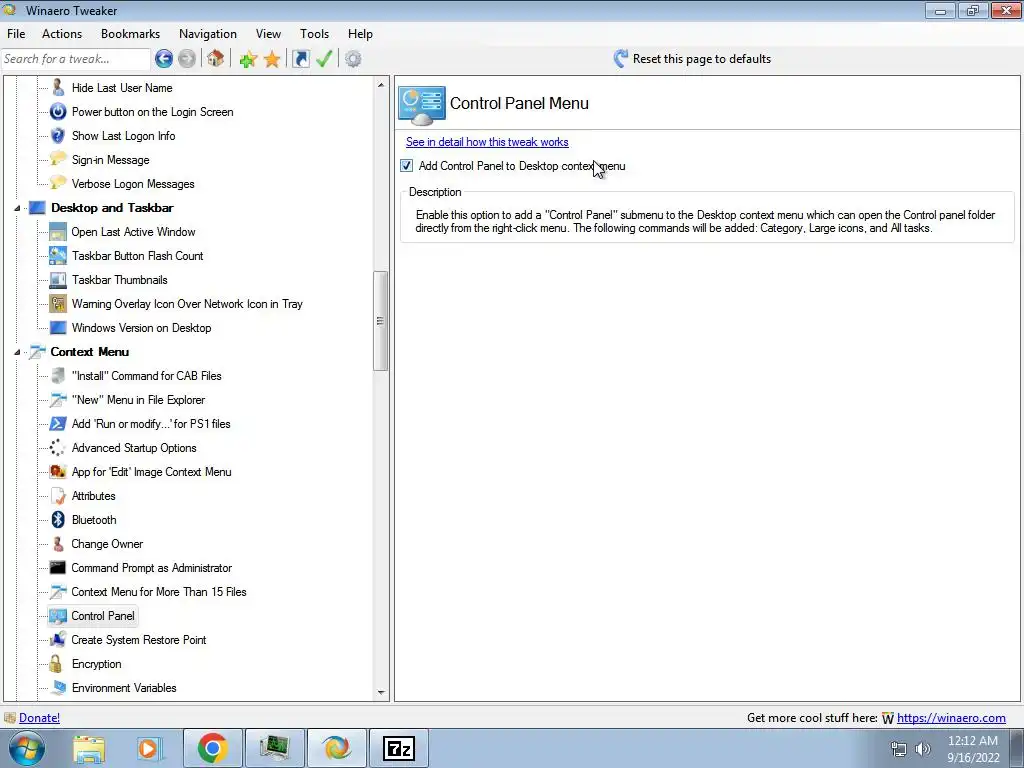Screen dimensions: 1024x768
Task: Select the Control Panel tree item
Action: pos(103,616)
